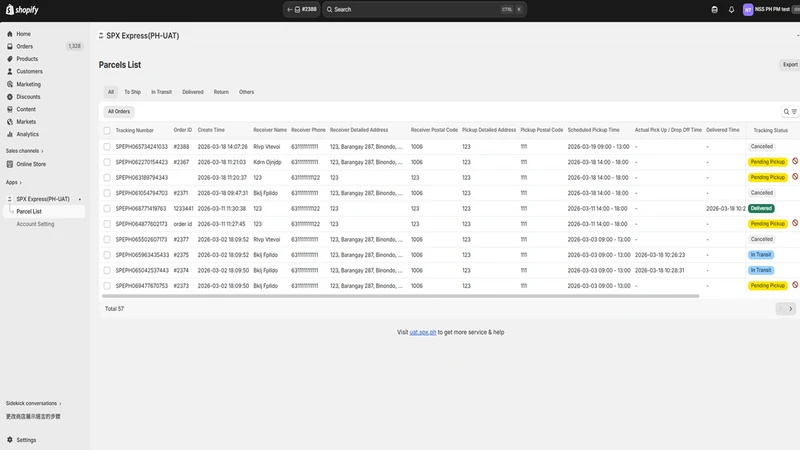Cancel parcel SPEPH069477670753 via red icon

795,285
